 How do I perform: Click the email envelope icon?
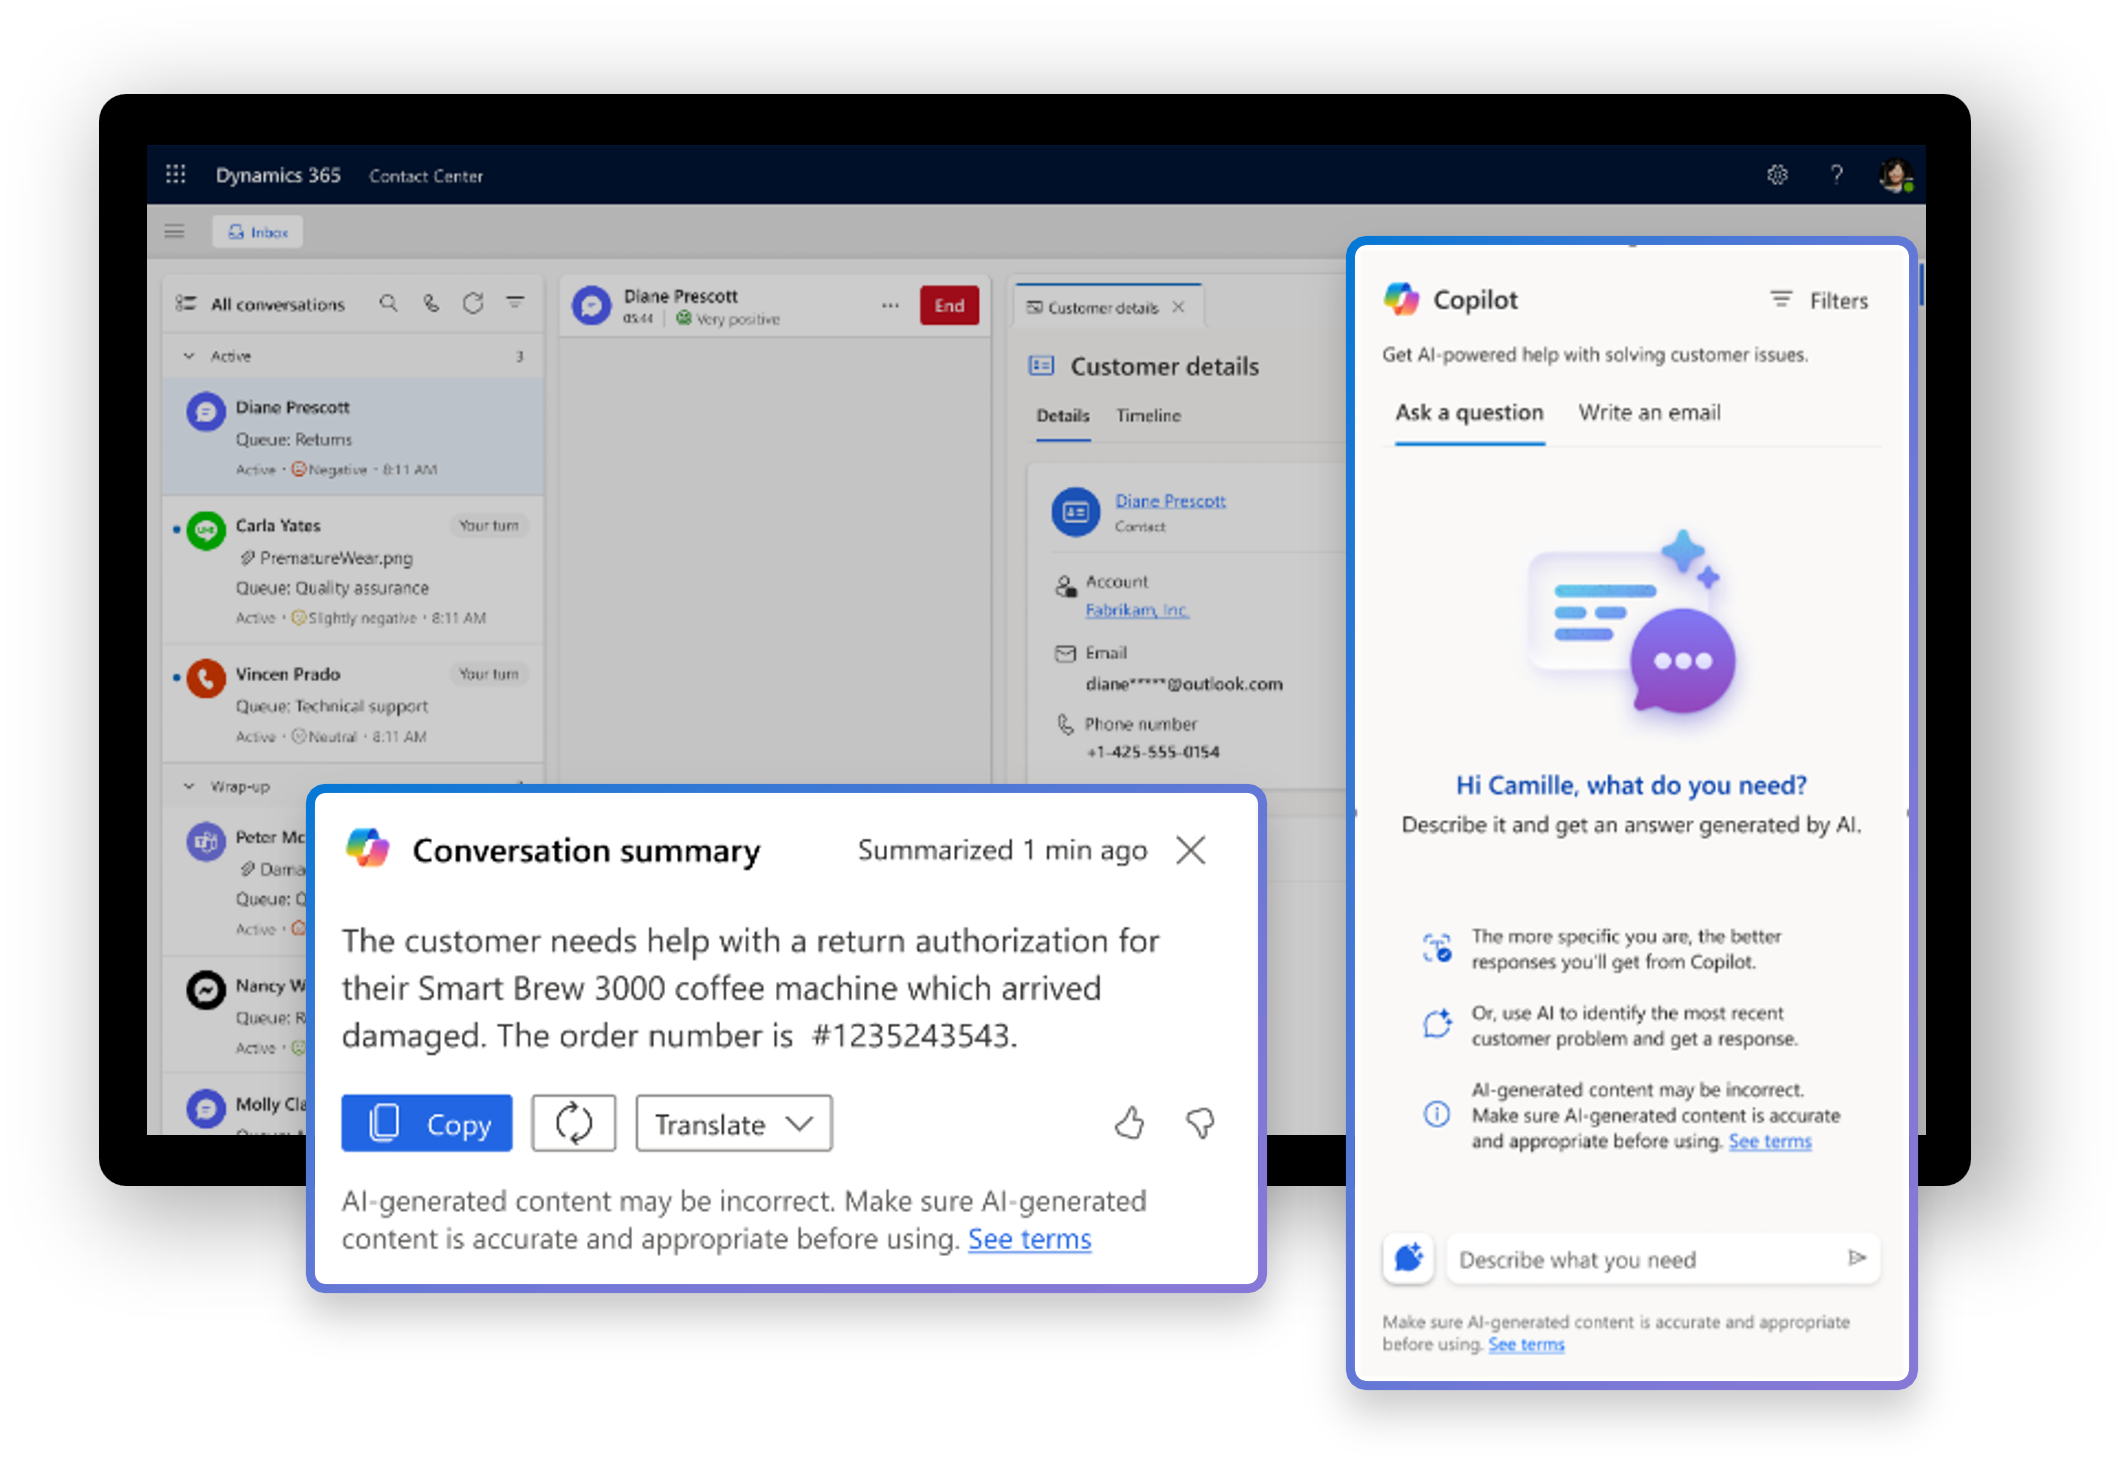[x=1065, y=653]
